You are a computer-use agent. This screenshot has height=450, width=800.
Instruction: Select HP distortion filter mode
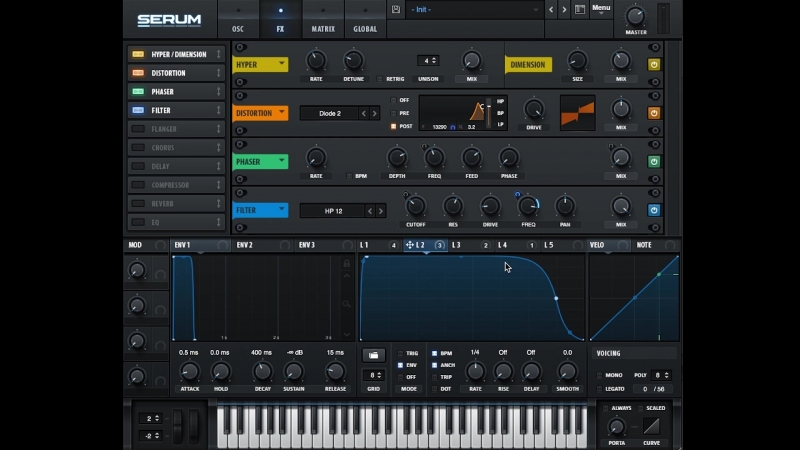[x=501, y=102]
